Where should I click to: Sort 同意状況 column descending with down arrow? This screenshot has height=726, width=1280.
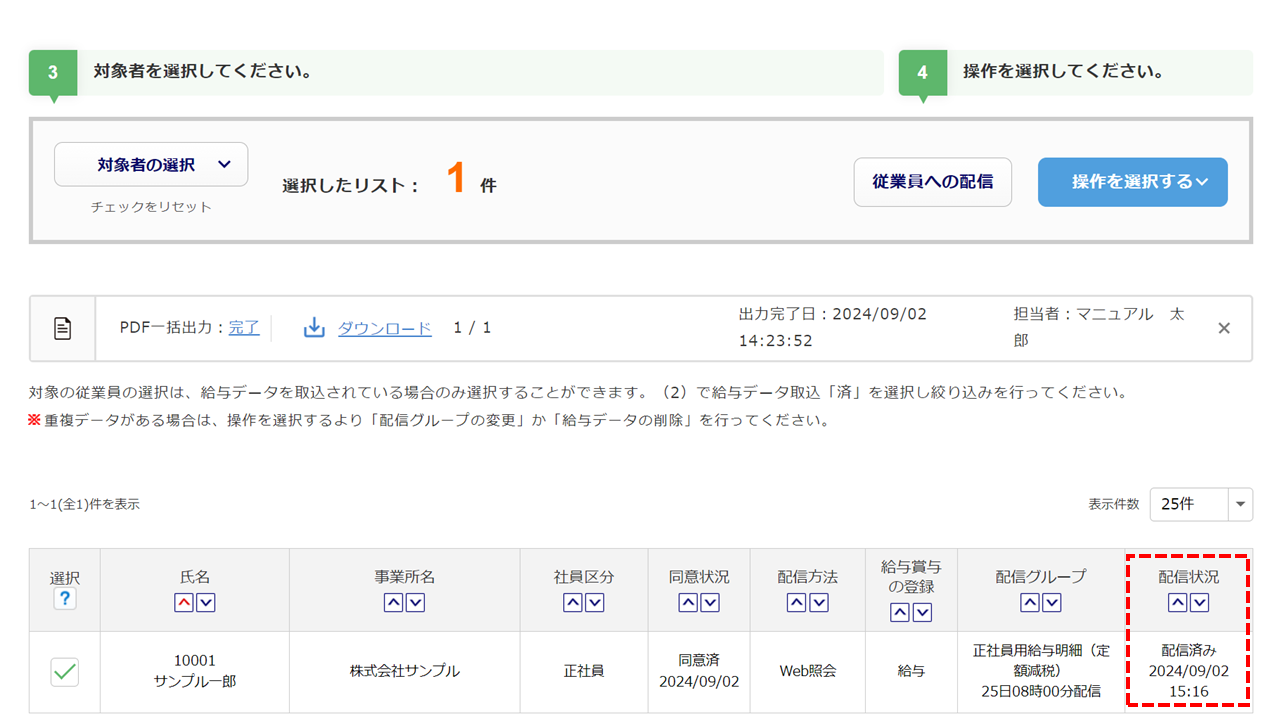tap(710, 603)
